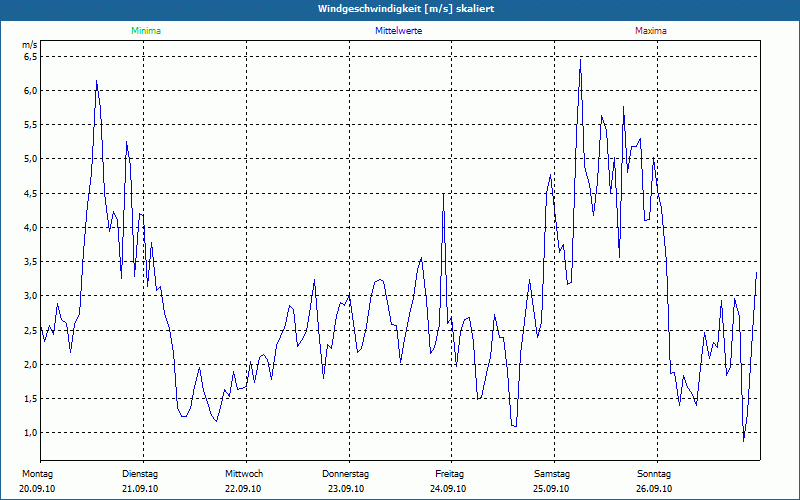Click the blue Mittelwerte legend label
Image resolution: width=800 pixels, height=500 pixels.
(398, 31)
